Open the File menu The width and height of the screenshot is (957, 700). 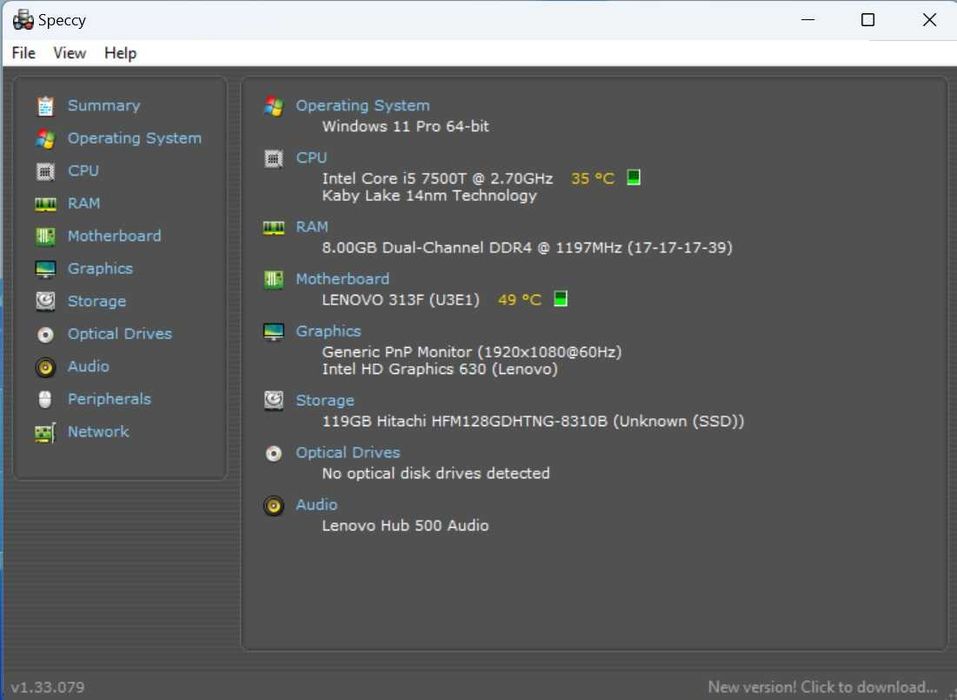pos(23,53)
